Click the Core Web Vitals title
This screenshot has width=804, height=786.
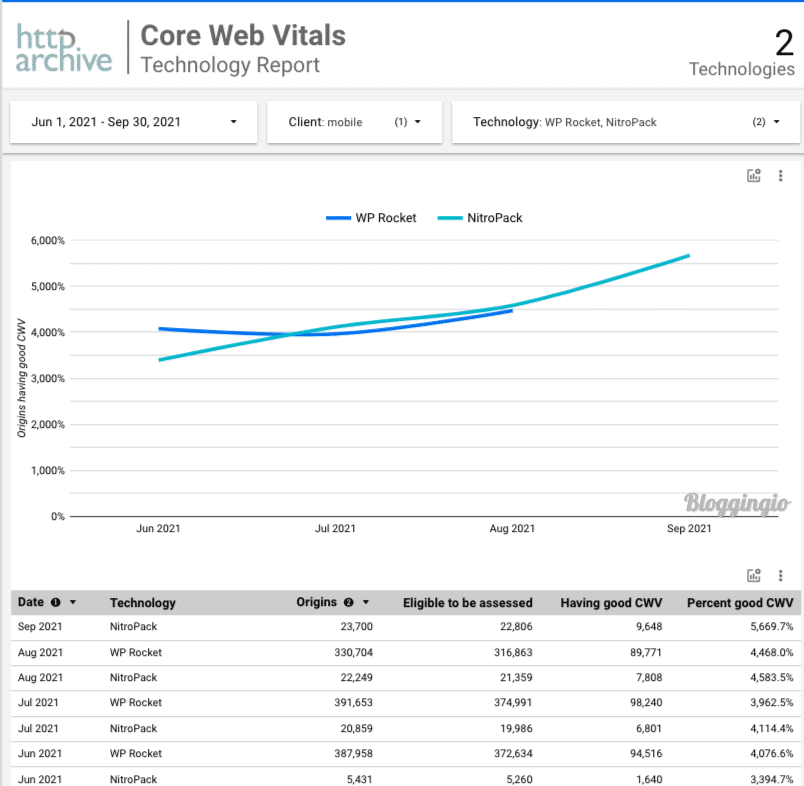(x=243, y=35)
